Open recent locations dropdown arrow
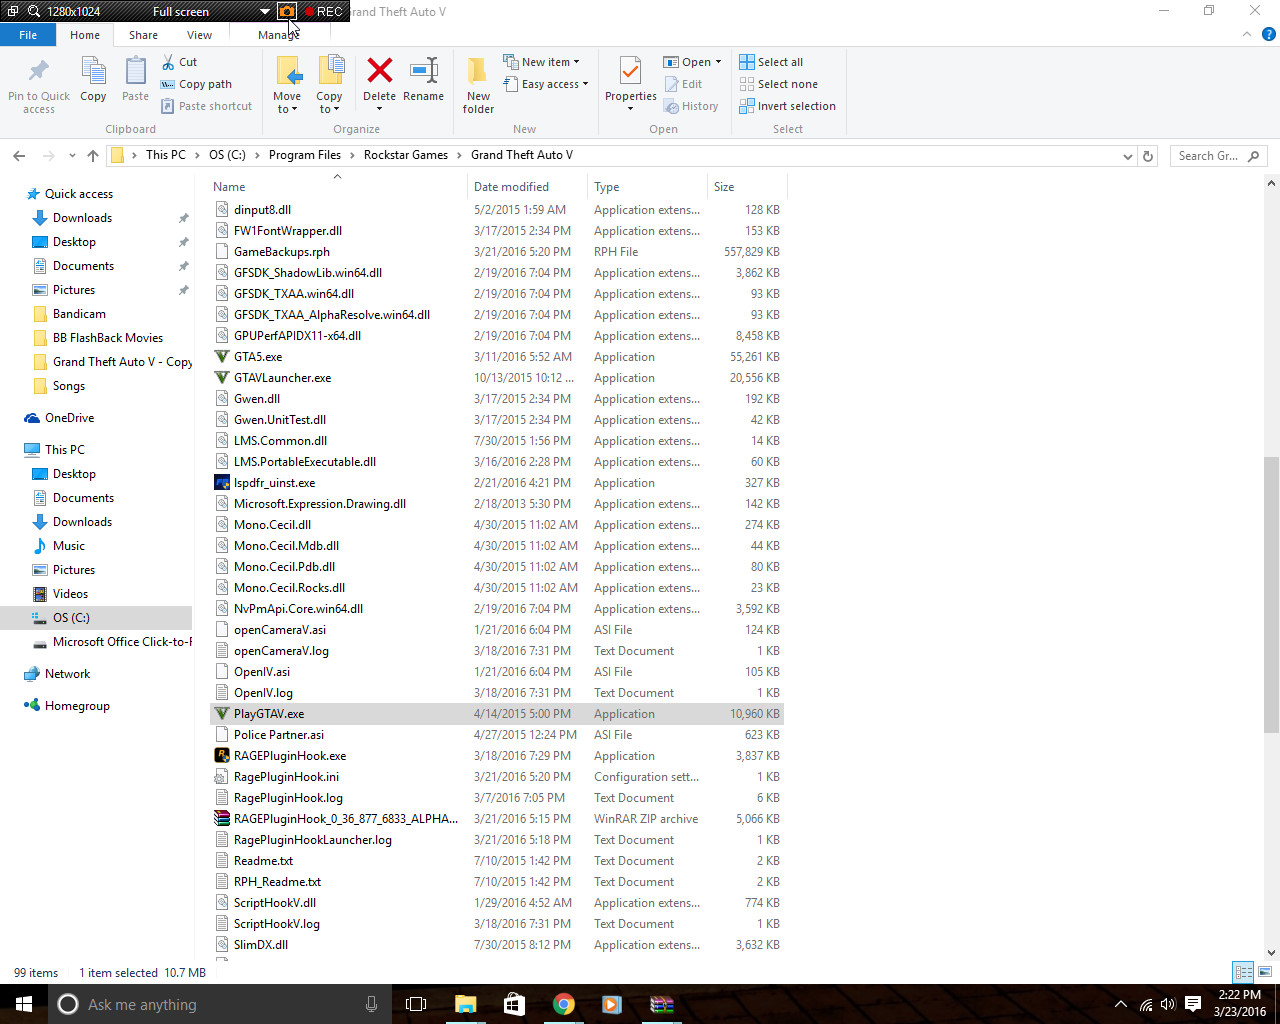This screenshot has height=1024, width=1280. (x=72, y=156)
